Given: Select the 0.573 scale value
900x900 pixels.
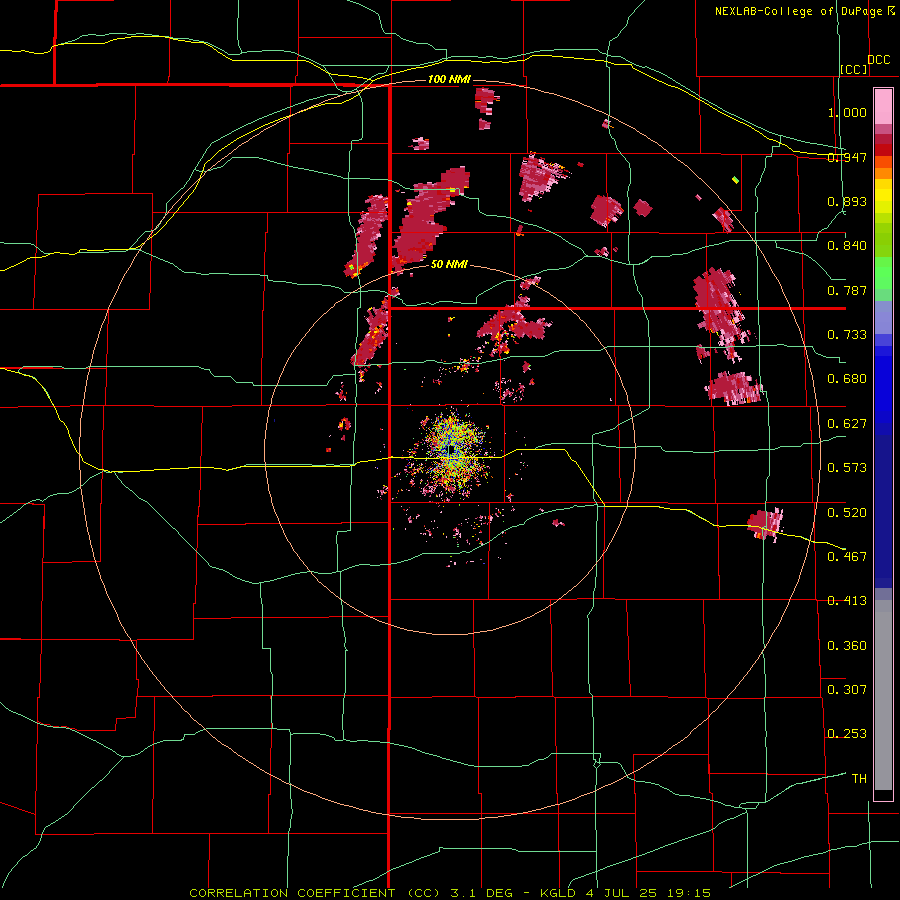Looking at the screenshot, I should coord(847,468).
